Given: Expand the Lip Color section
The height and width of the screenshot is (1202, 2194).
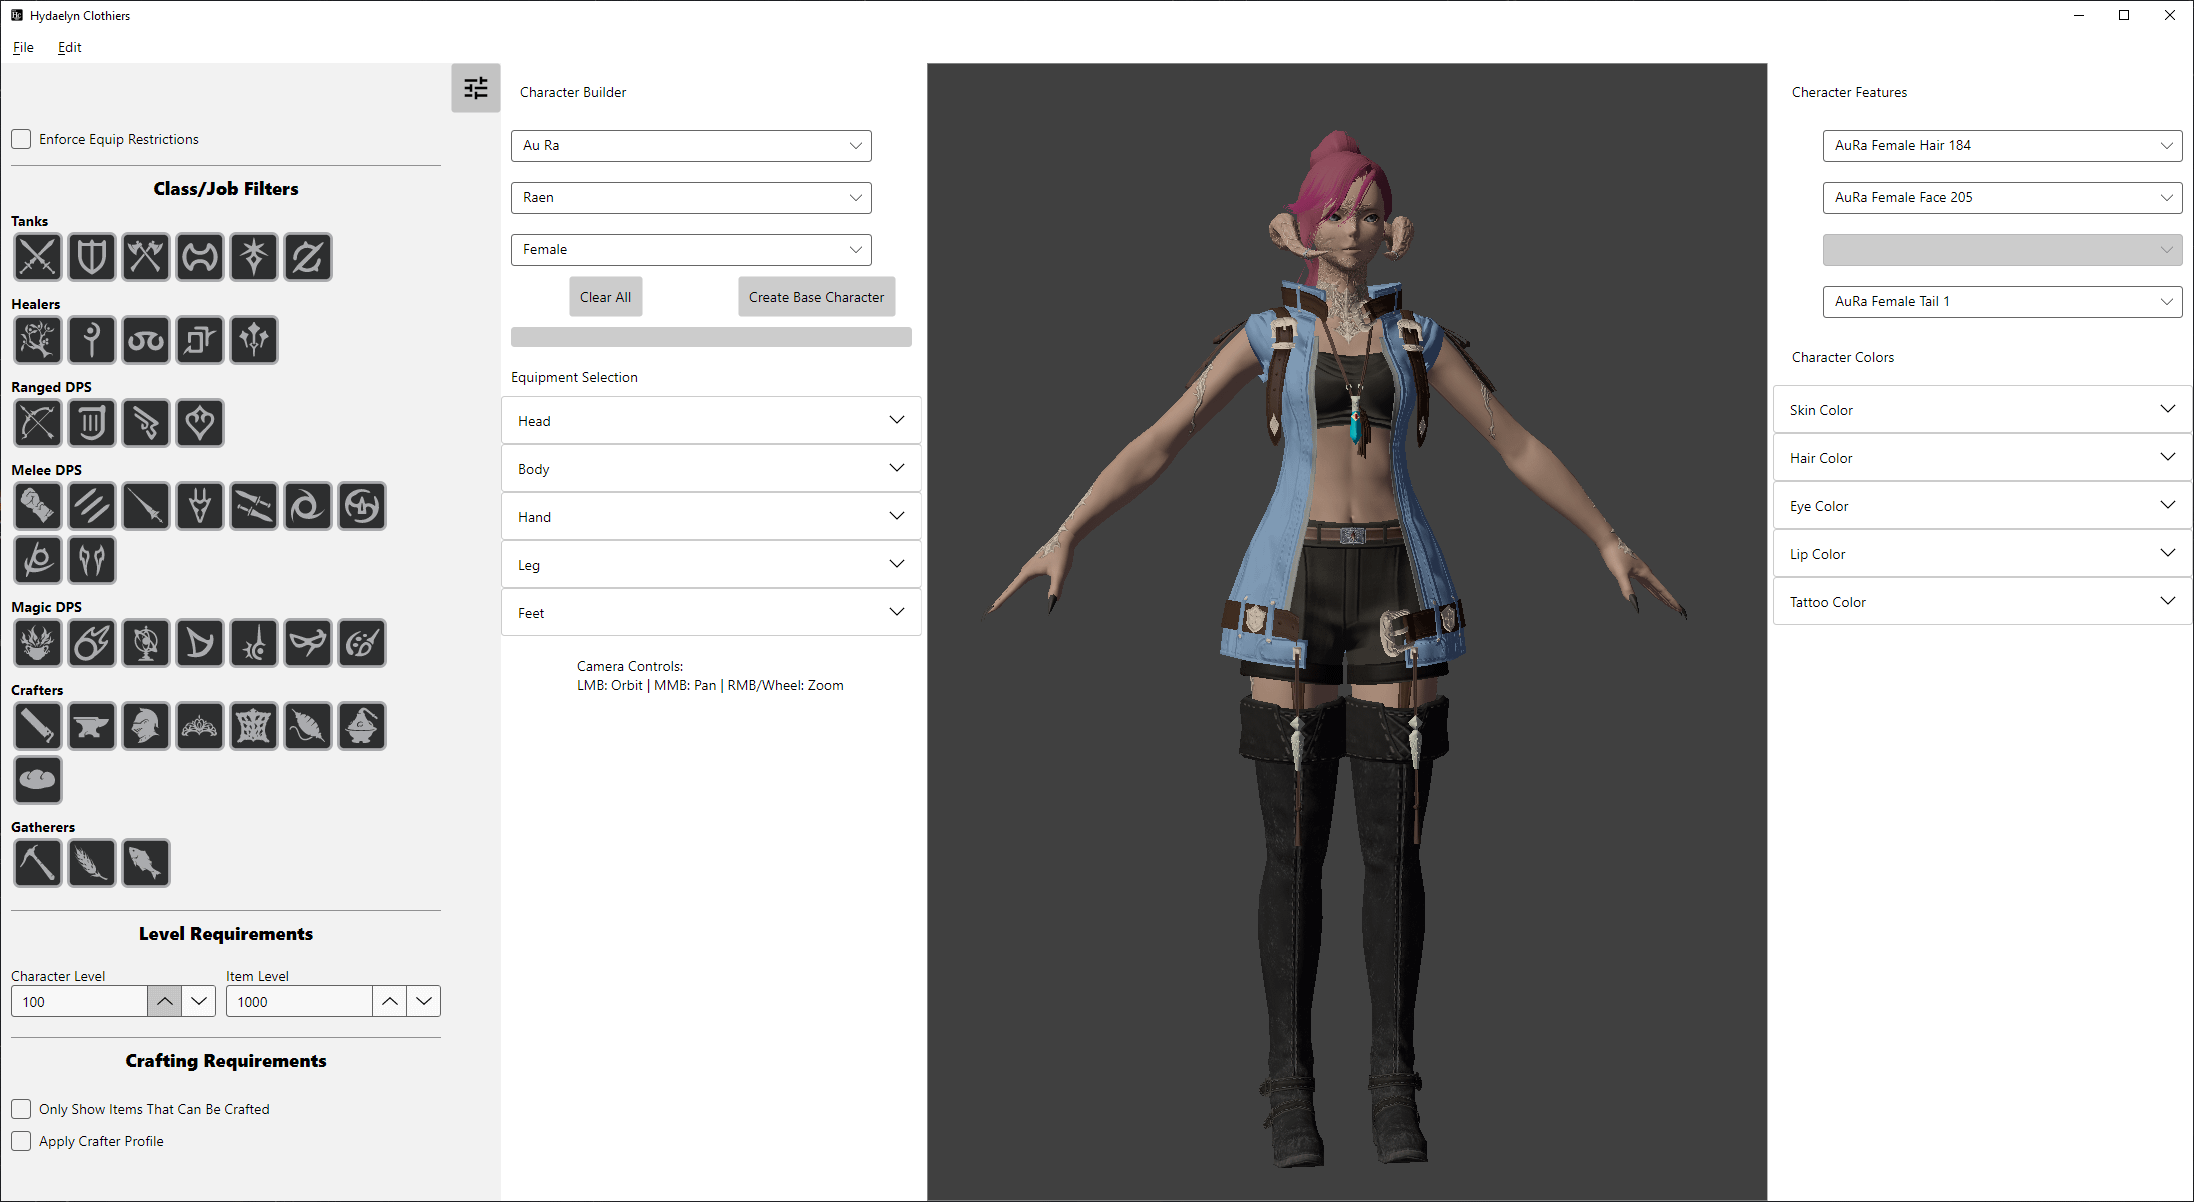Looking at the screenshot, I should point(1983,554).
